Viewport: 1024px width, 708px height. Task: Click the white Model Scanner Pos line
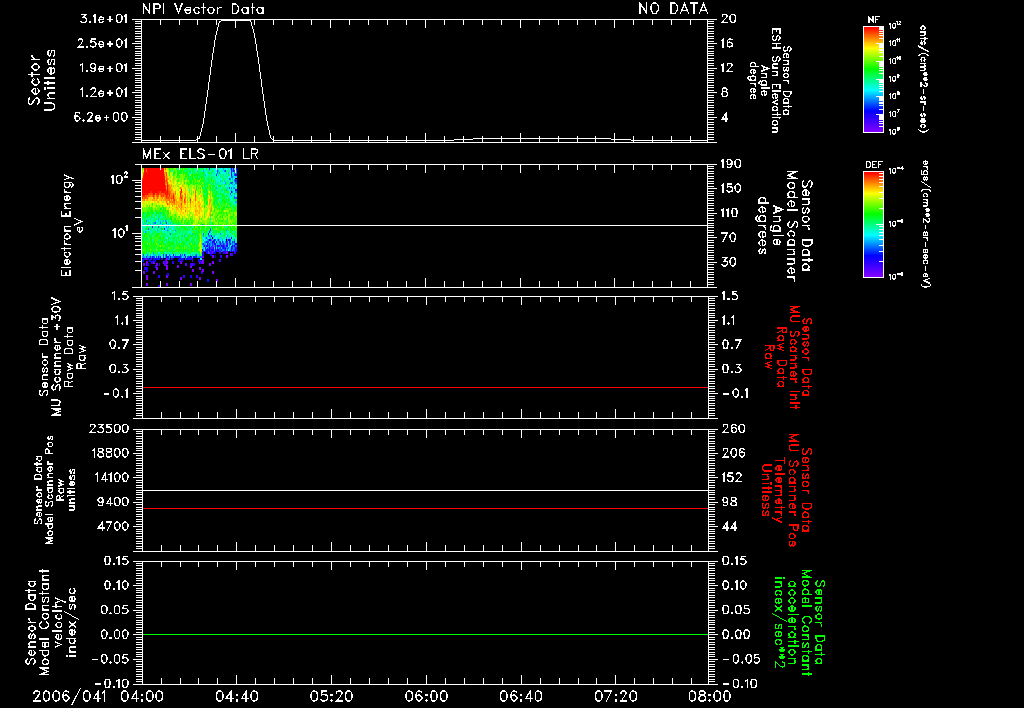(x=424, y=490)
